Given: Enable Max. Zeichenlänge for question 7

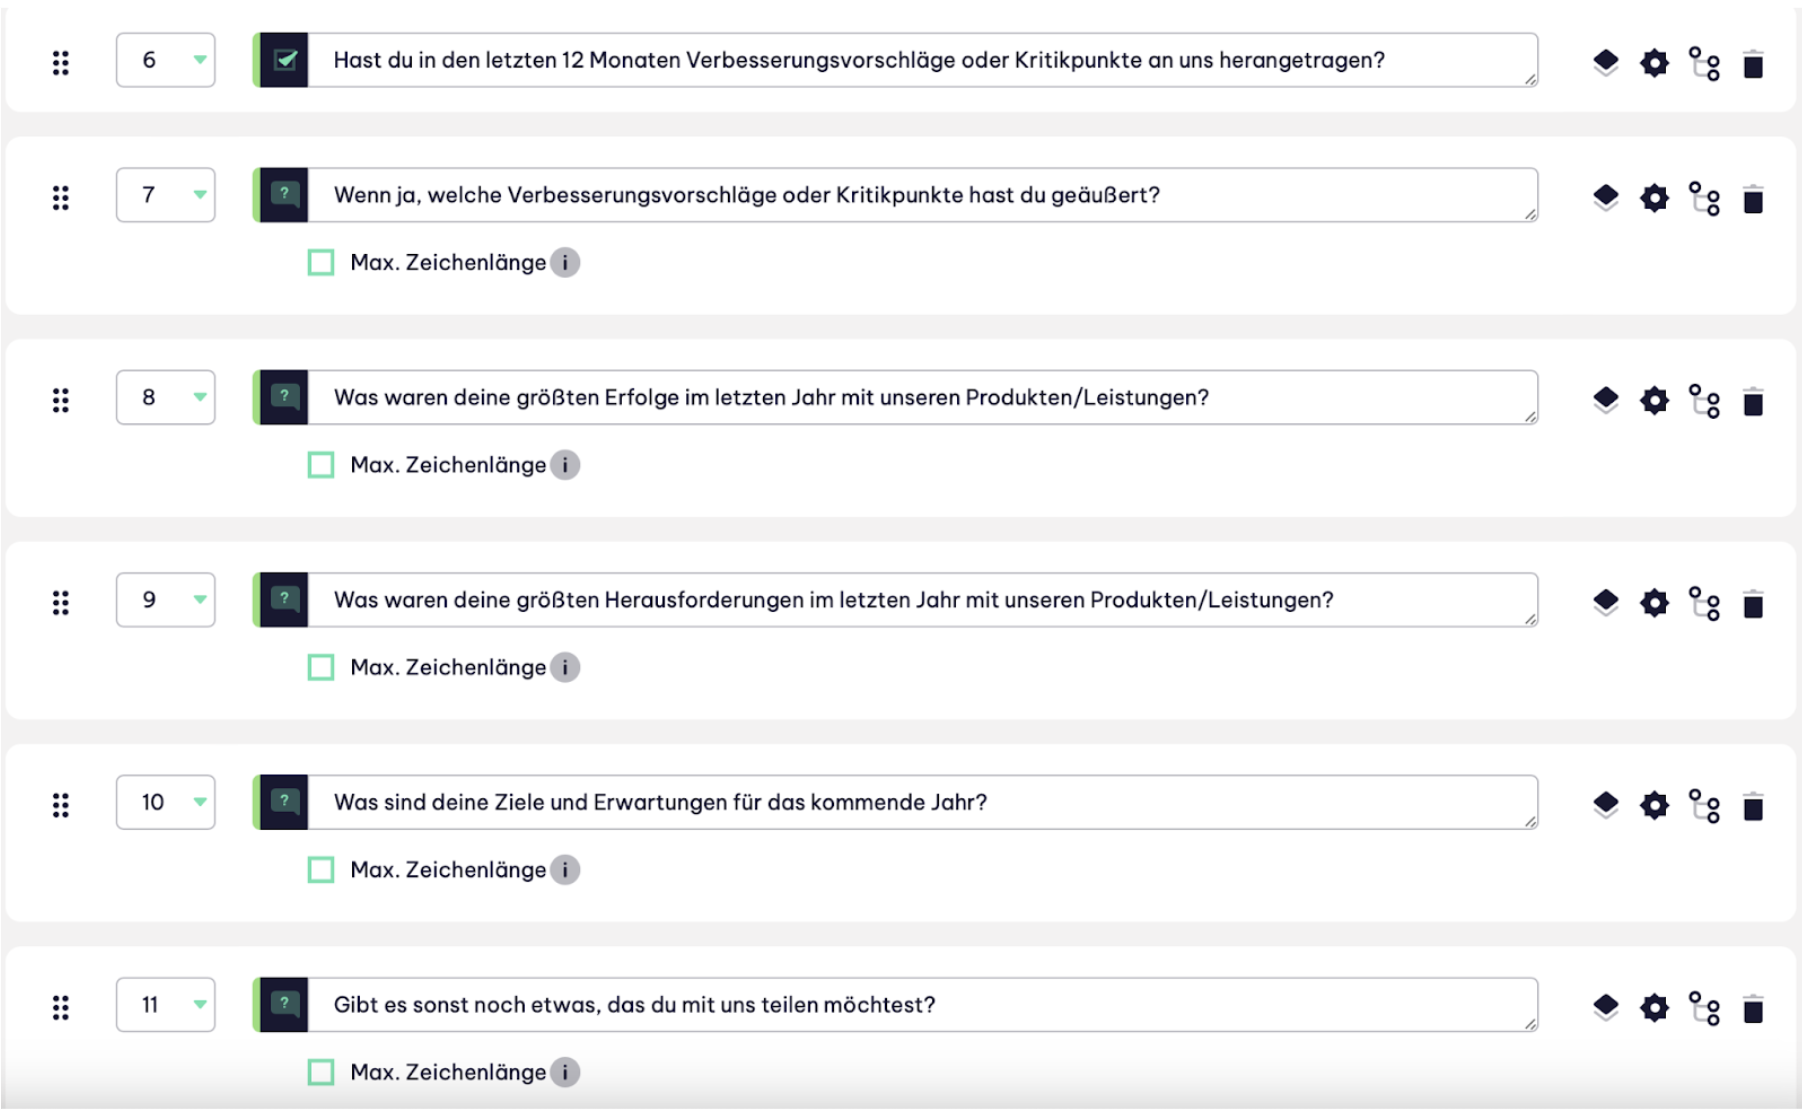Looking at the screenshot, I should 321,263.
